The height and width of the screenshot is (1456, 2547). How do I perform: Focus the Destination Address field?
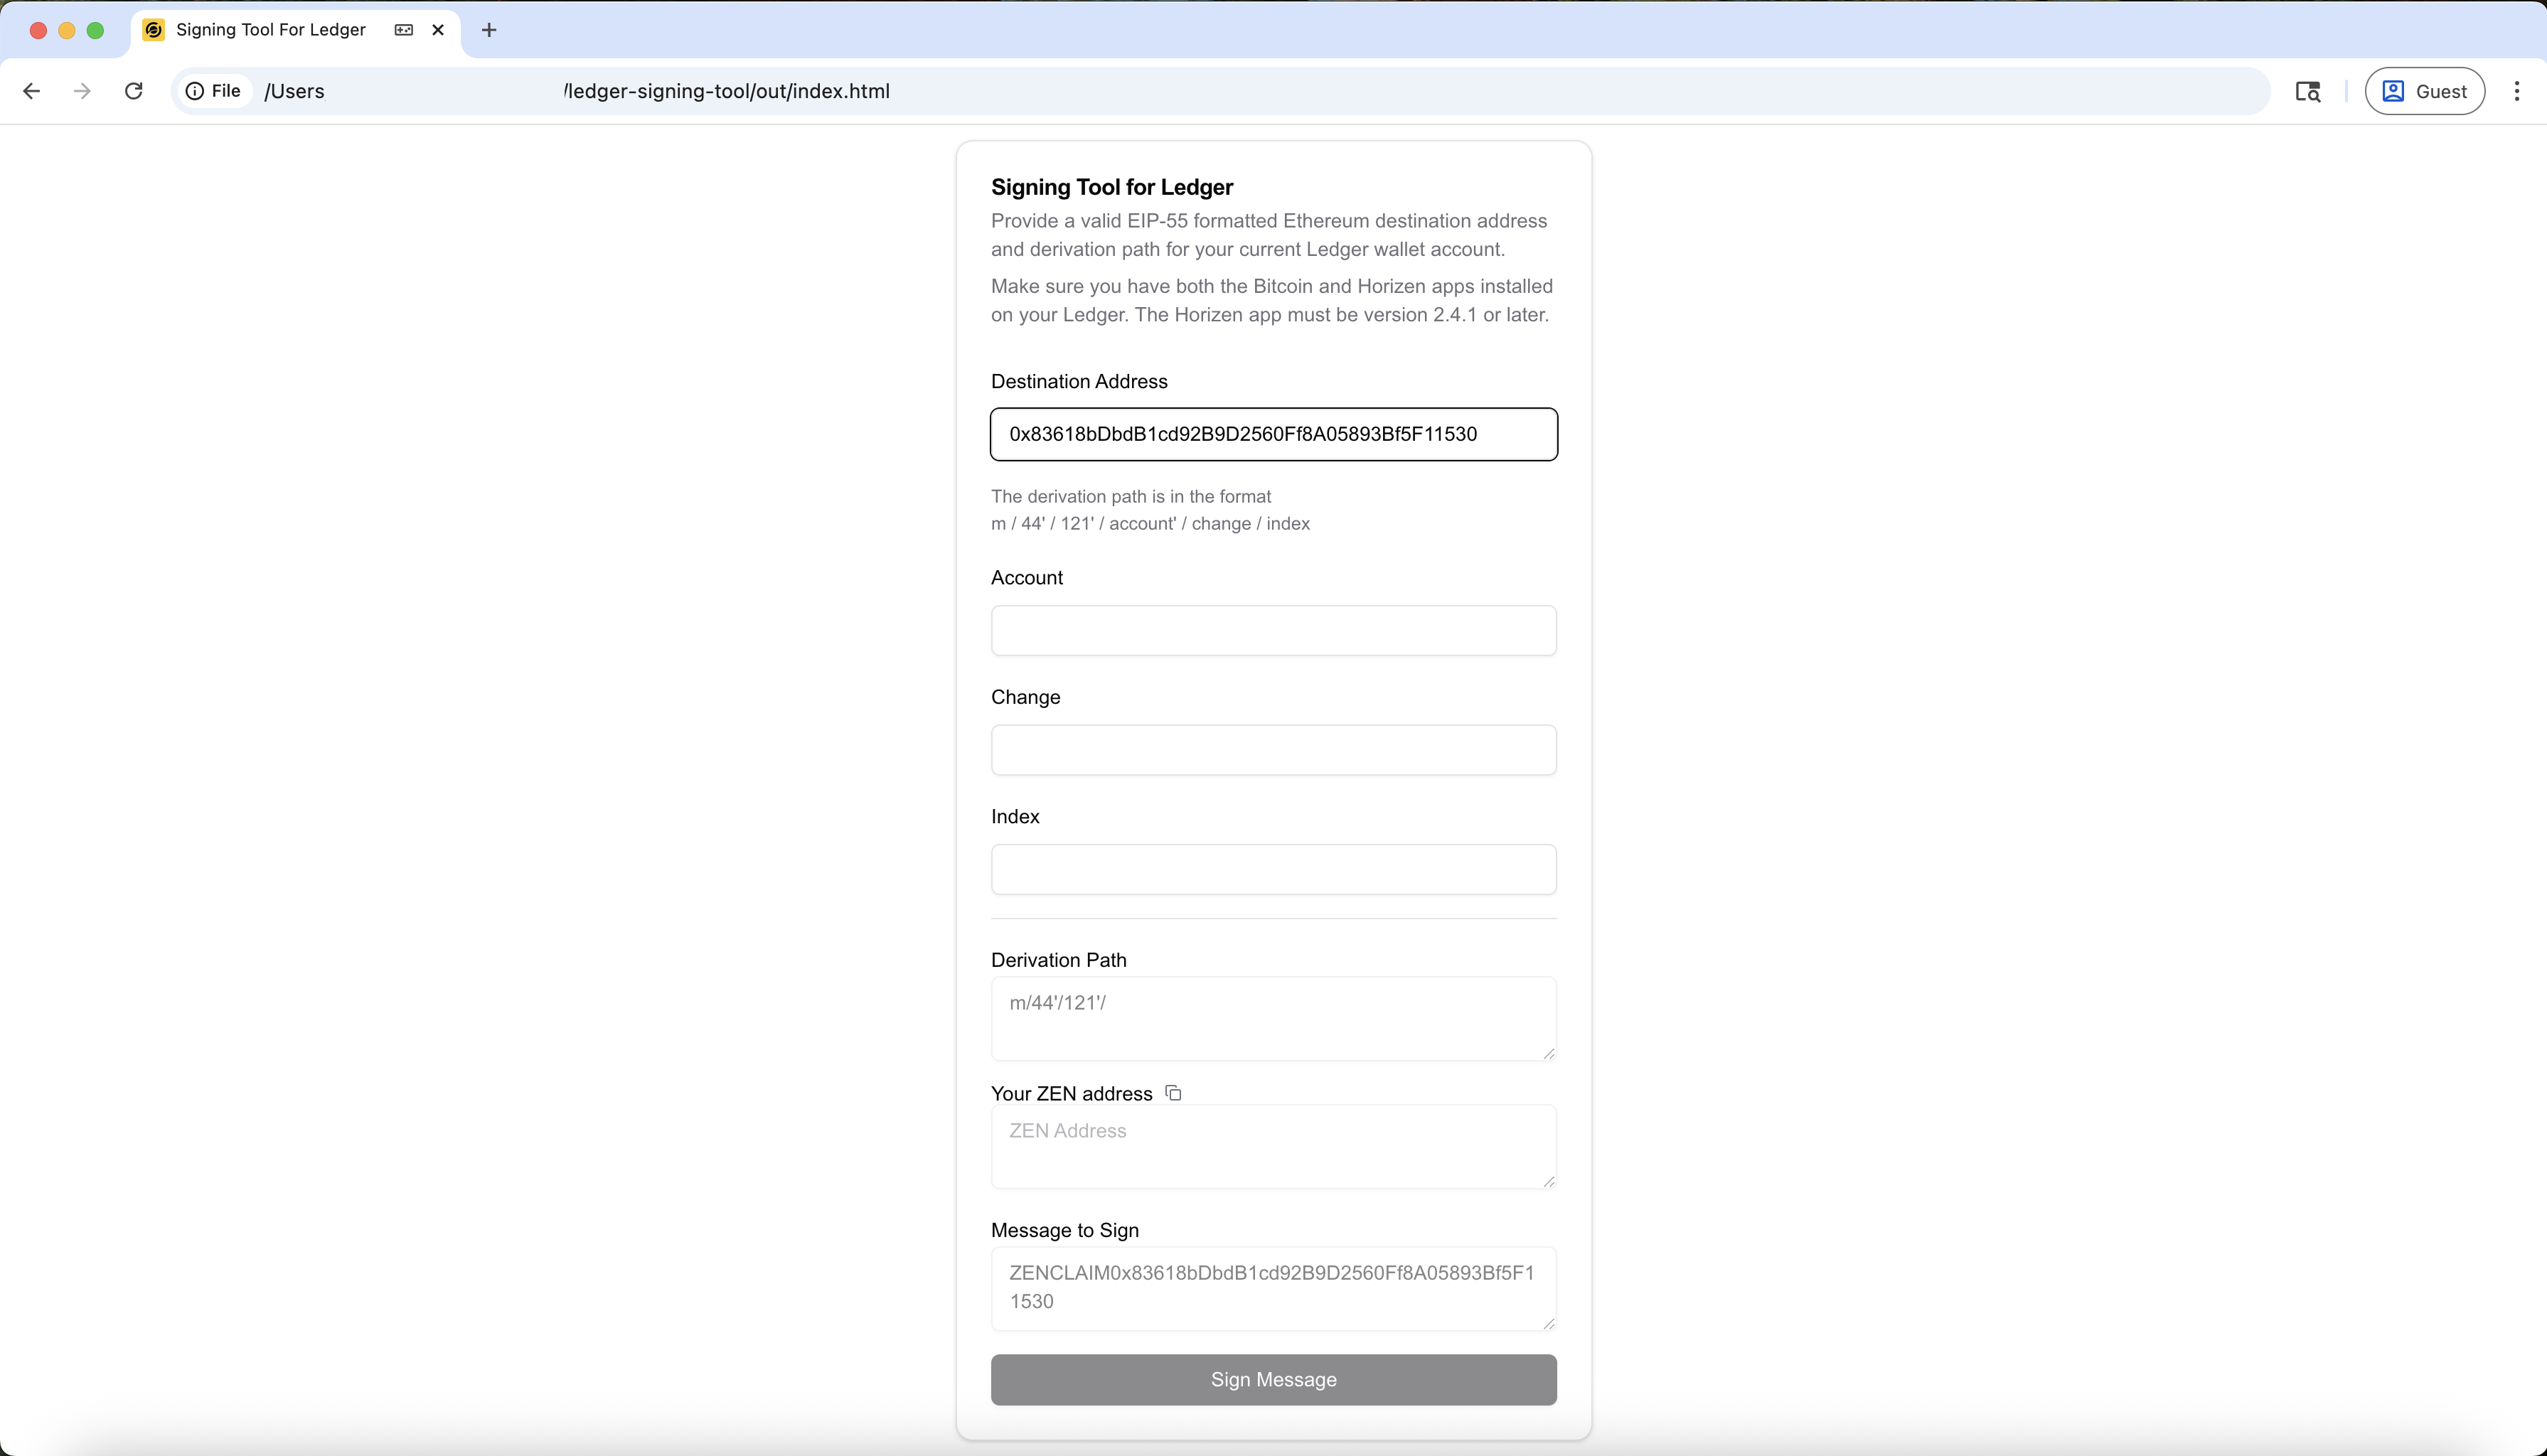[x=1273, y=434]
